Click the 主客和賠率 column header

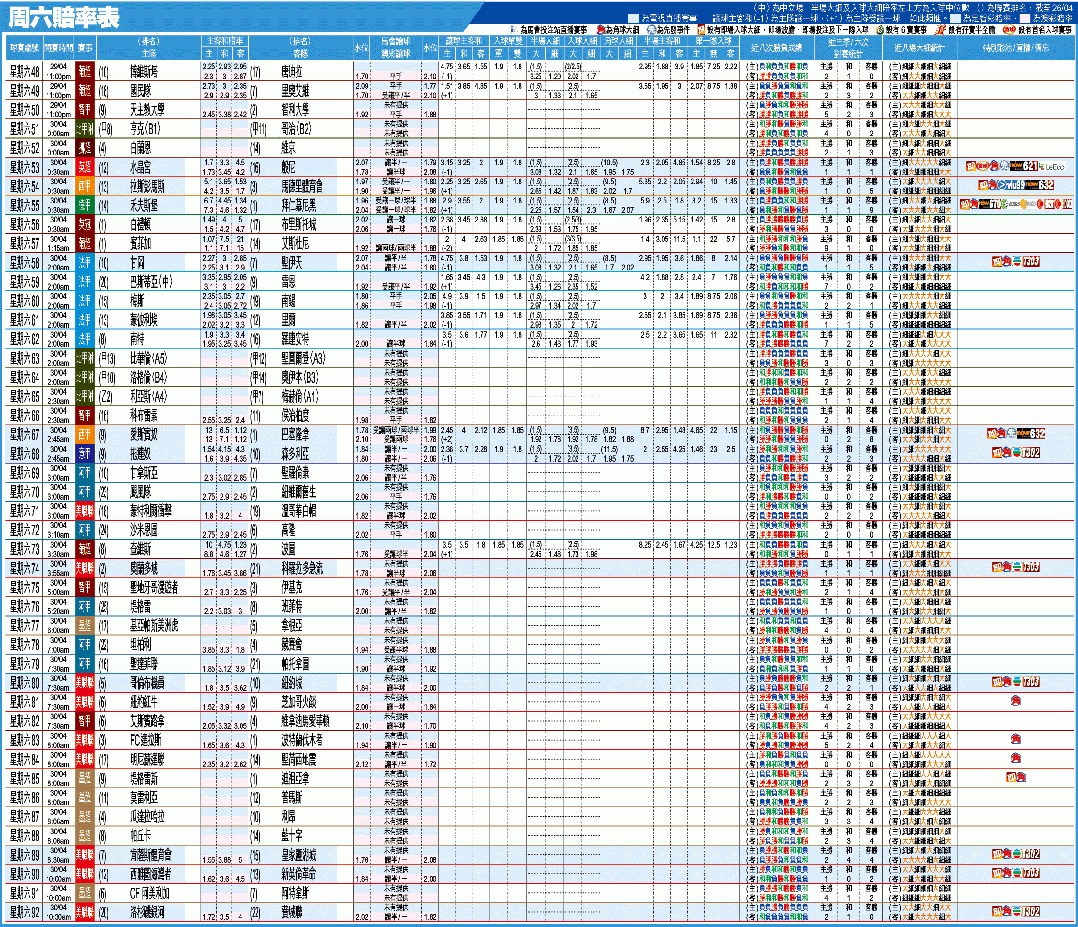point(225,41)
